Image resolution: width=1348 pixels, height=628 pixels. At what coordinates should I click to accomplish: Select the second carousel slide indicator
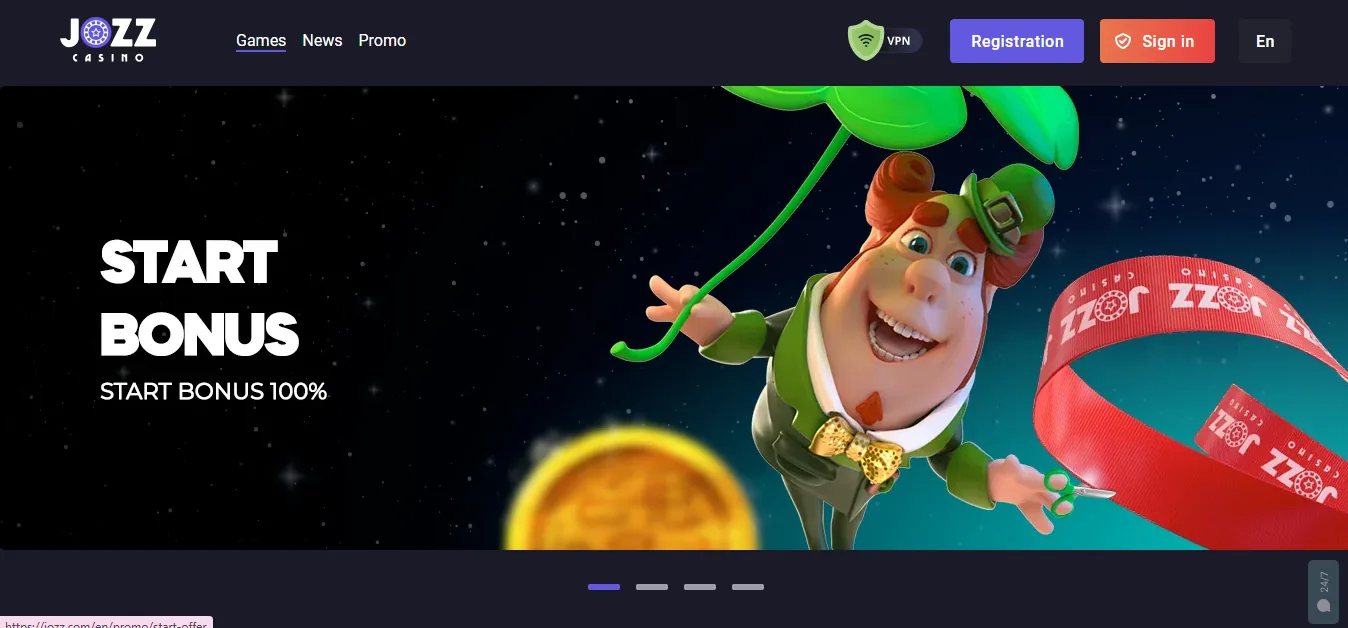652,587
